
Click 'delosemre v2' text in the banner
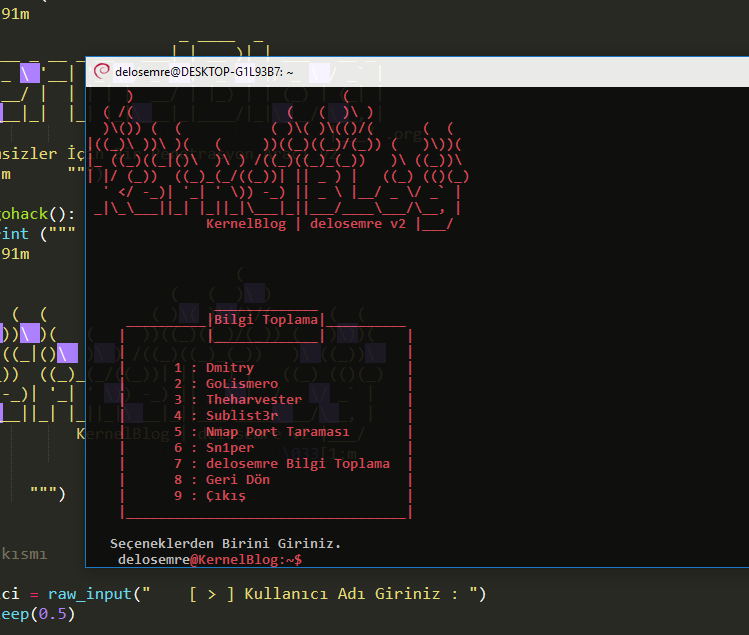pyautogui.click(x=358, y=224)
